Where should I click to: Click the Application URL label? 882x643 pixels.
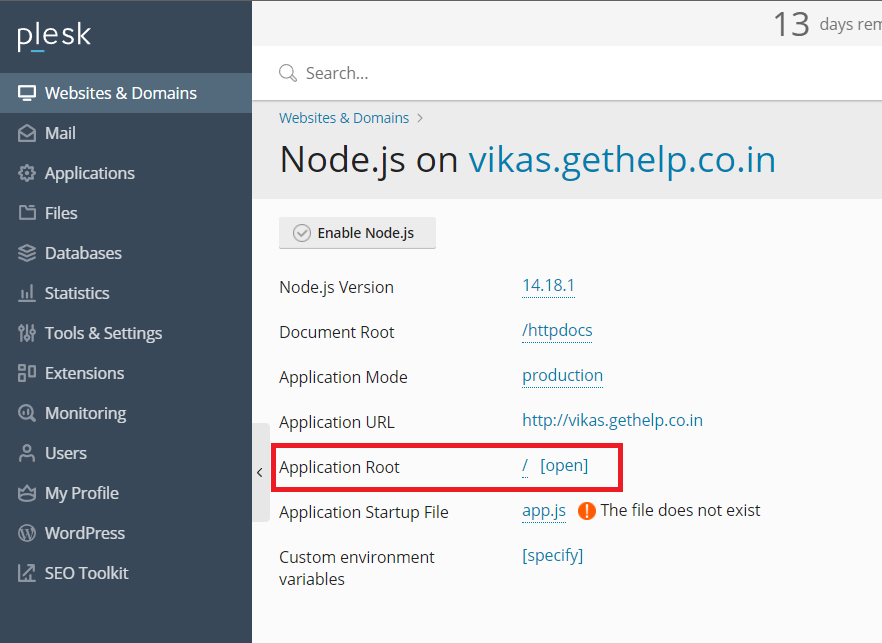click(x=337, y=422)
